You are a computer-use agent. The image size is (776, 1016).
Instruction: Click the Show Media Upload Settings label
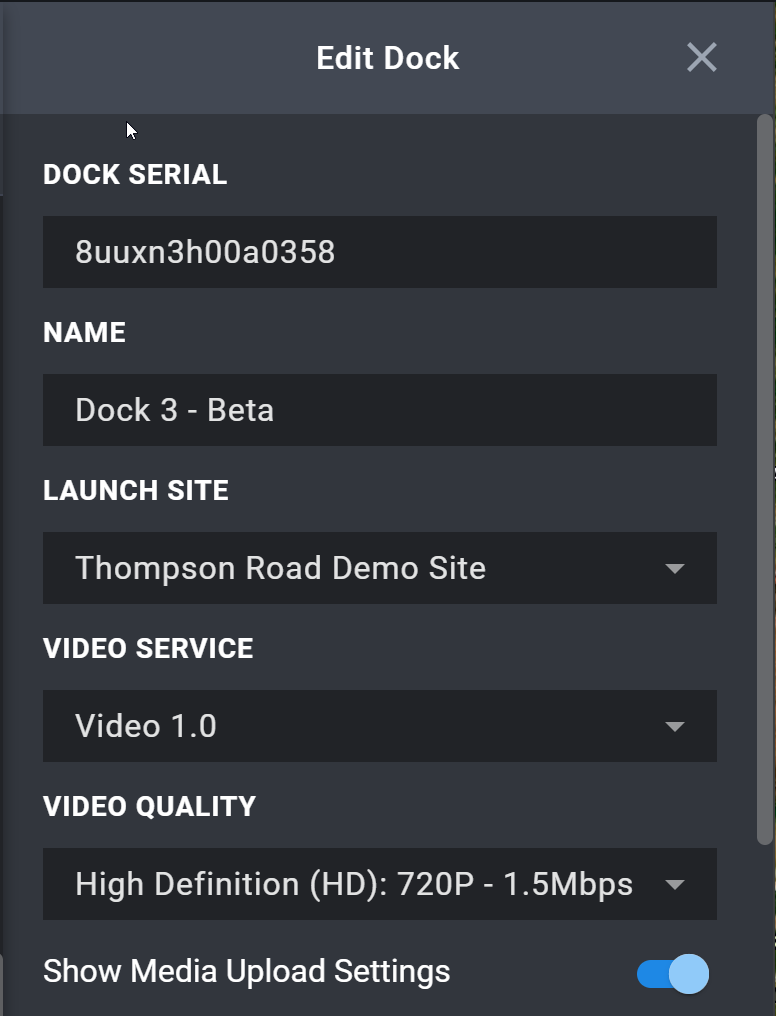click(246, 970)
